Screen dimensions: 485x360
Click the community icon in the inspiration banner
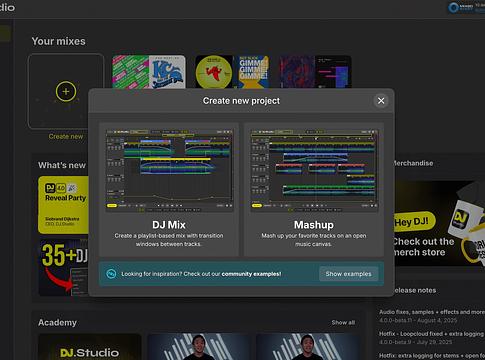111,274
